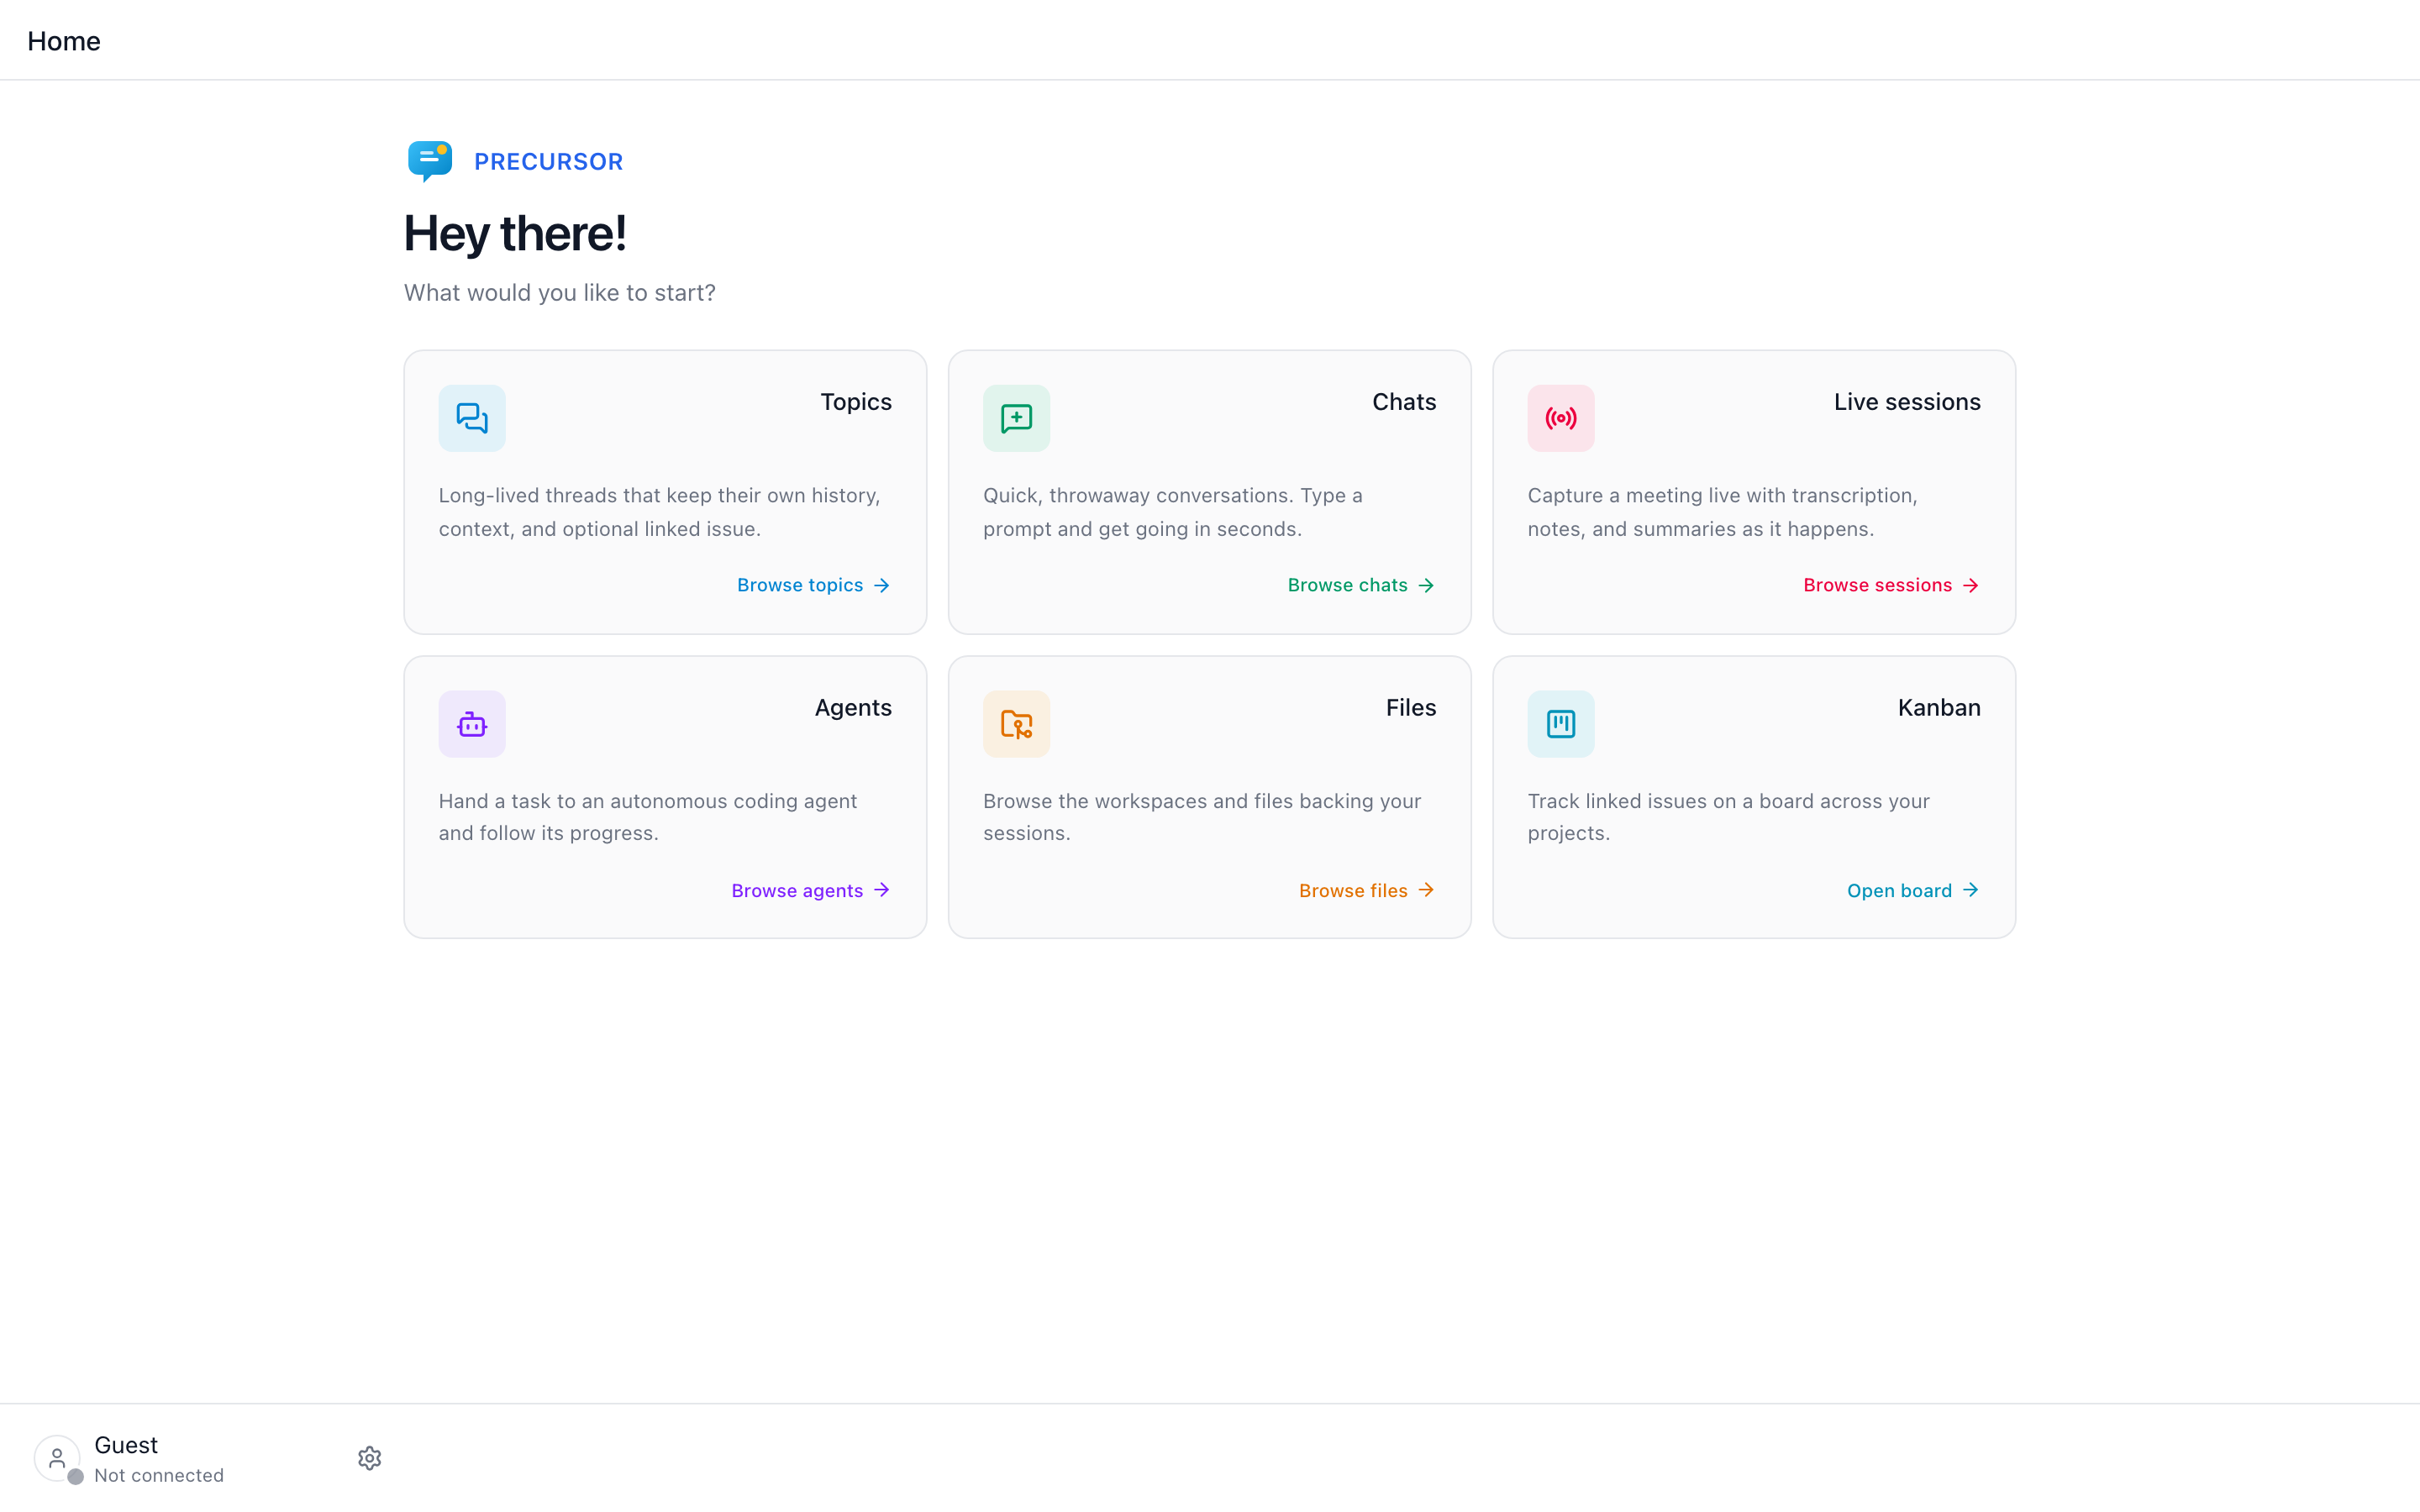This screenshot has height=1512, width=2420.
Task: Open the Browse files link
Action: pyautogui.click(x=1367, y=890)
